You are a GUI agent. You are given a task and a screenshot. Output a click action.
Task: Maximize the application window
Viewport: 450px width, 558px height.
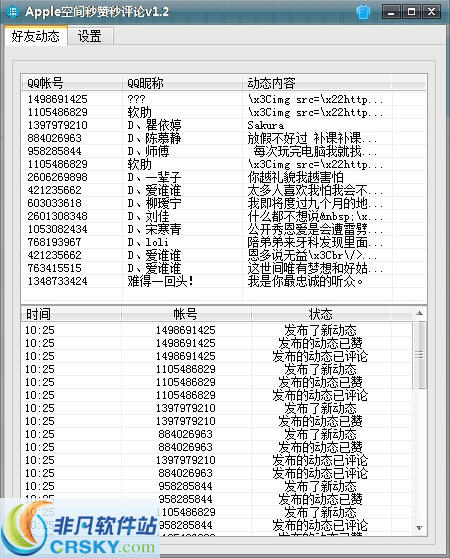411,12
